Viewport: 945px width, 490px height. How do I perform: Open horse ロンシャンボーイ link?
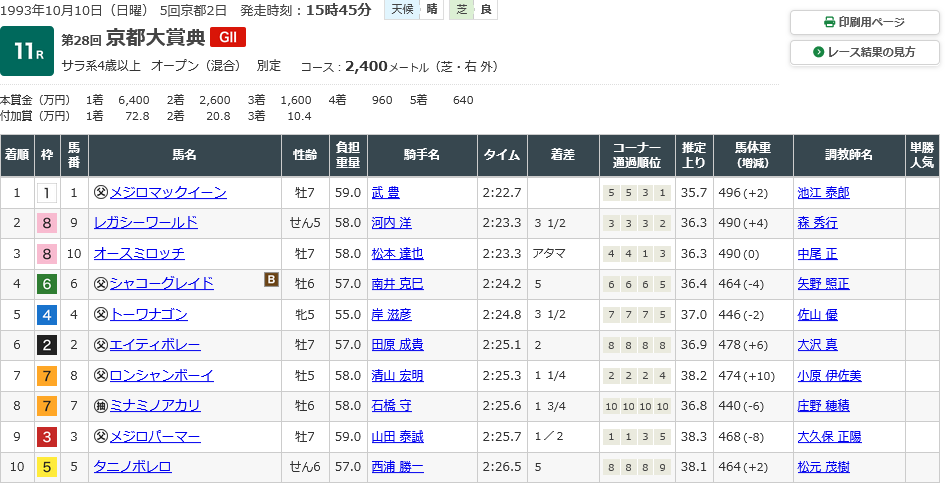coord(162,375)
